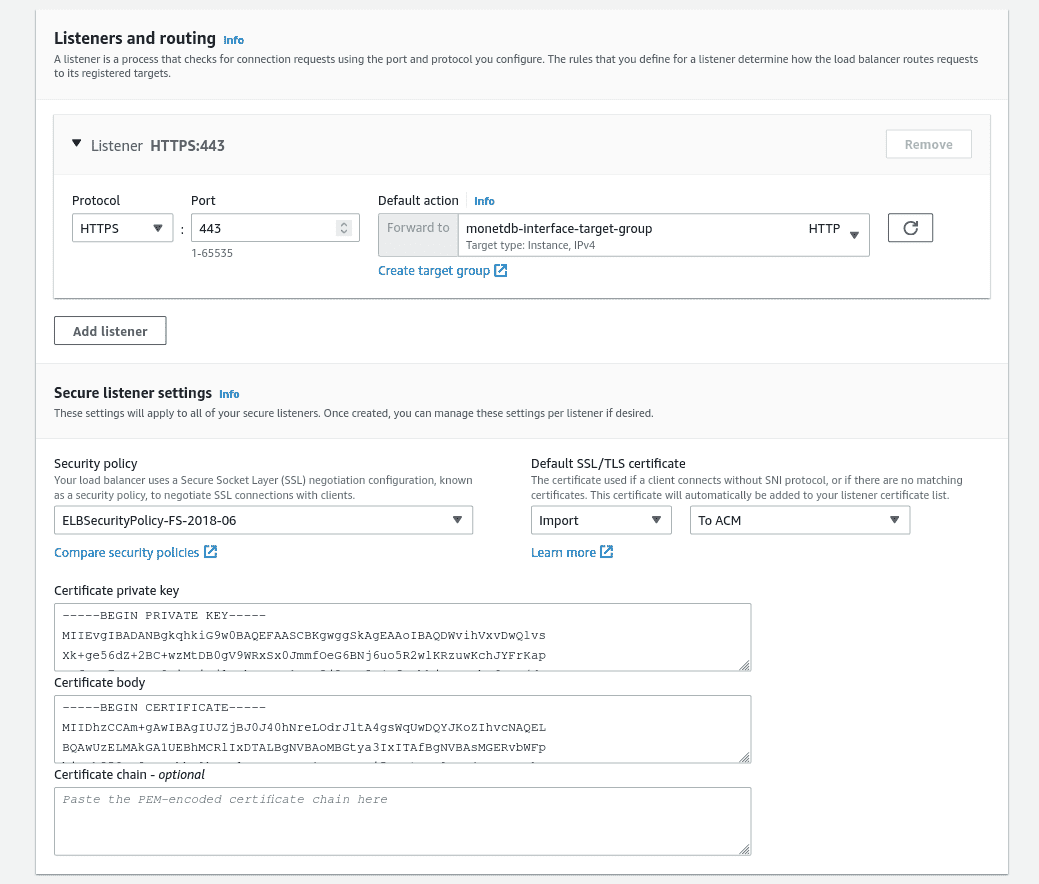Collapse the Listener HTTPS:443 section

[77, 144]
